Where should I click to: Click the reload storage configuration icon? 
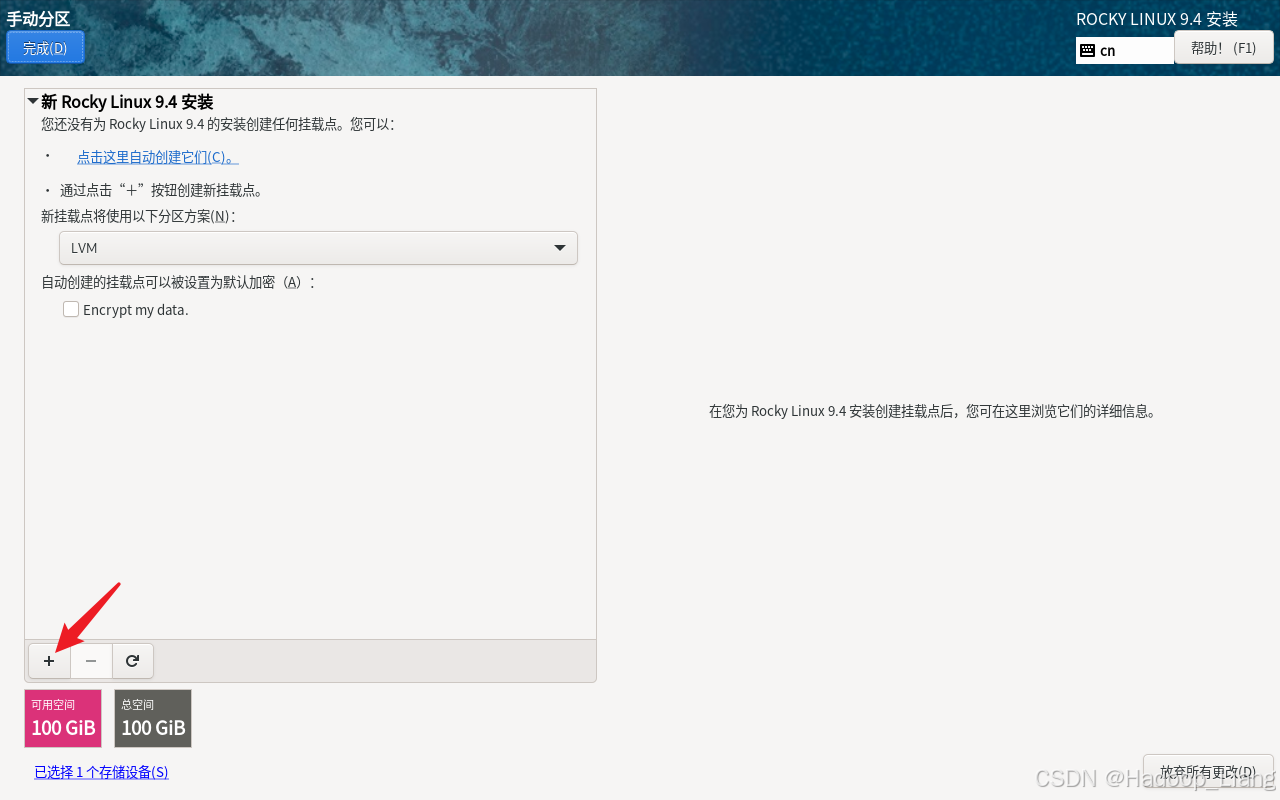click(x=133, y=661)
